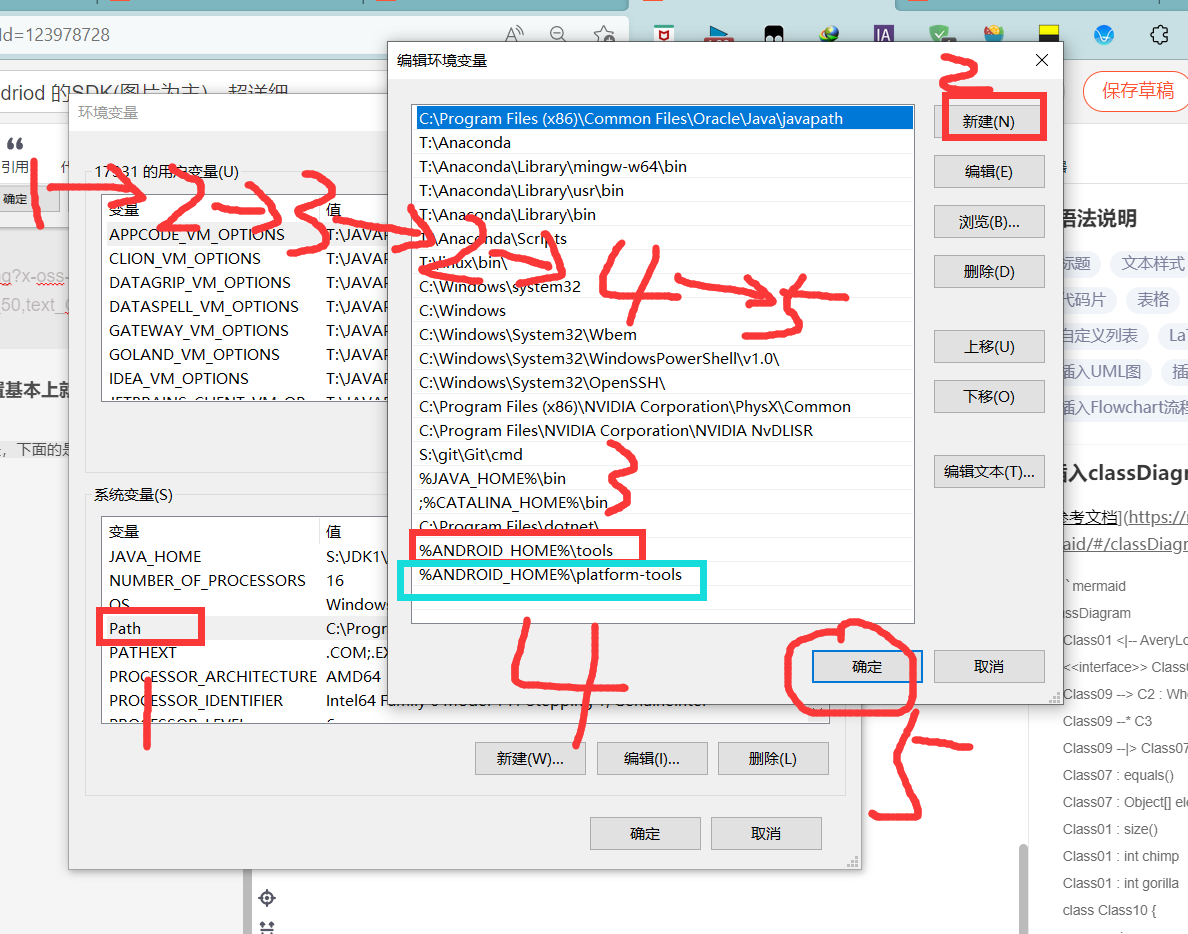Click the 浏览(B)... button

pyautogui.click(x=989, y=221)
